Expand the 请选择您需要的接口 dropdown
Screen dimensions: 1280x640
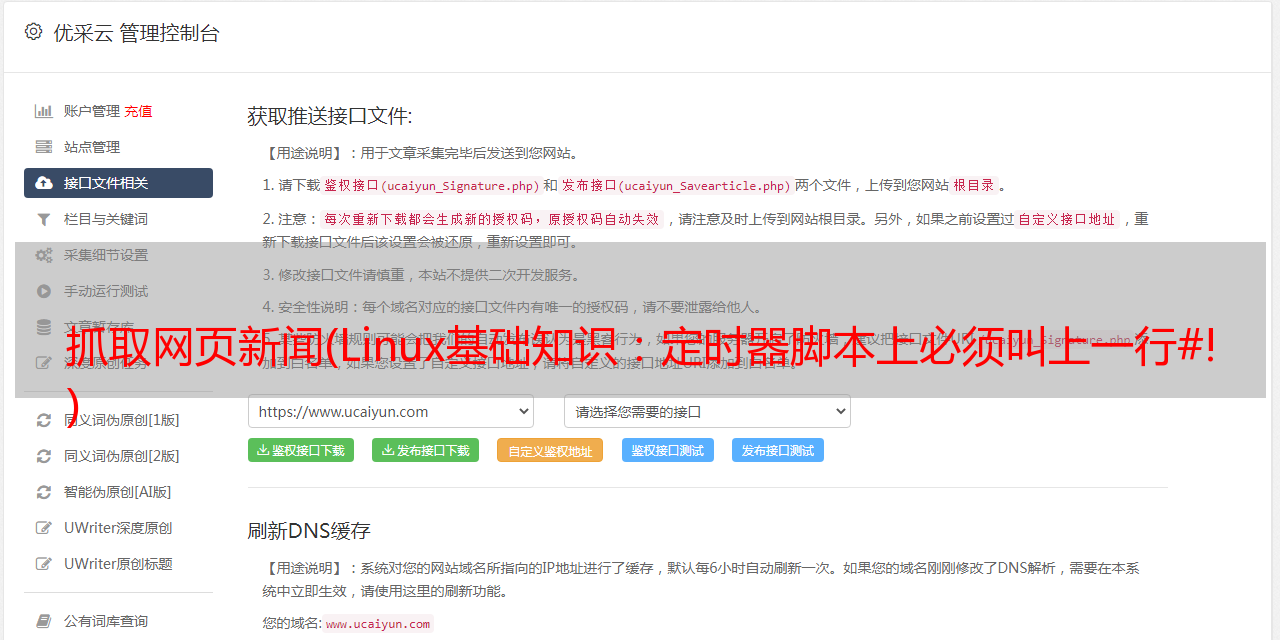707,411
